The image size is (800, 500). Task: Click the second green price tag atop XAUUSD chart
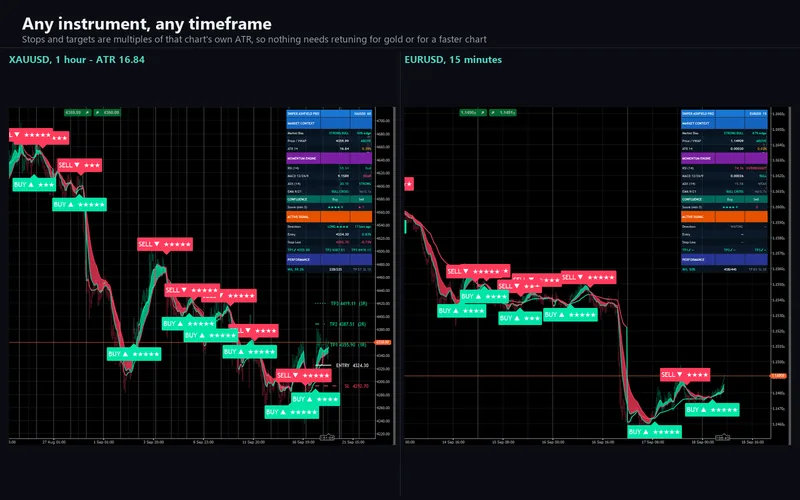[107, 112]
